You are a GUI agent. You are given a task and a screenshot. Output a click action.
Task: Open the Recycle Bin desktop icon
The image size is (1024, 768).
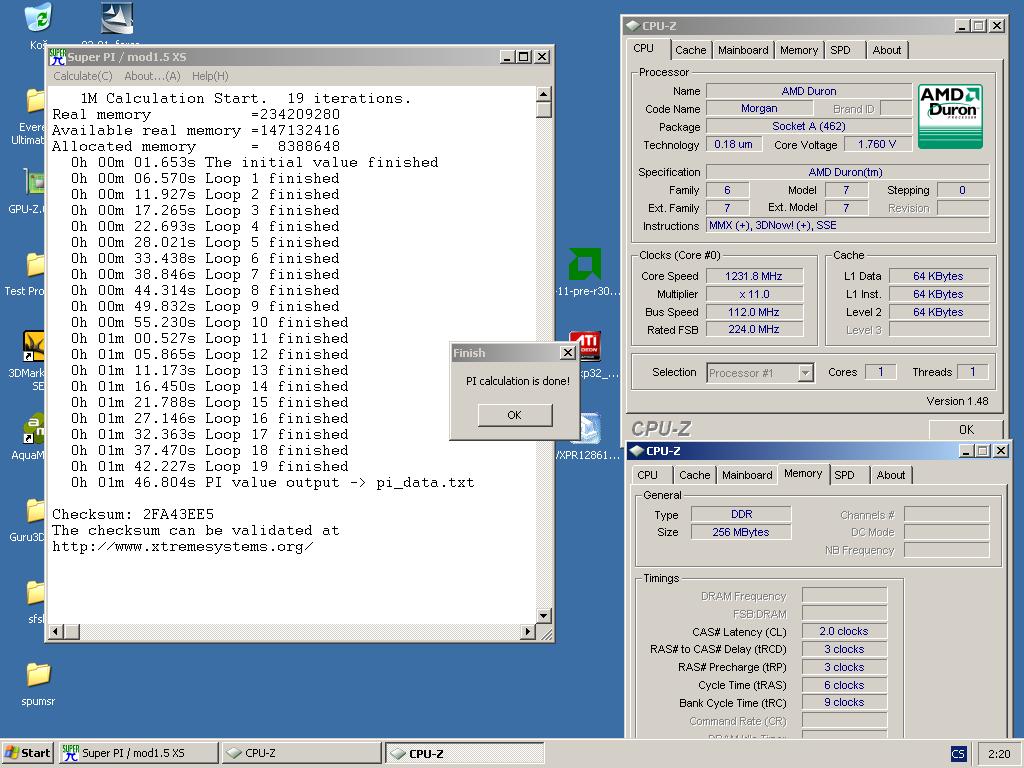pyautogui.click(x=39, y=18)
